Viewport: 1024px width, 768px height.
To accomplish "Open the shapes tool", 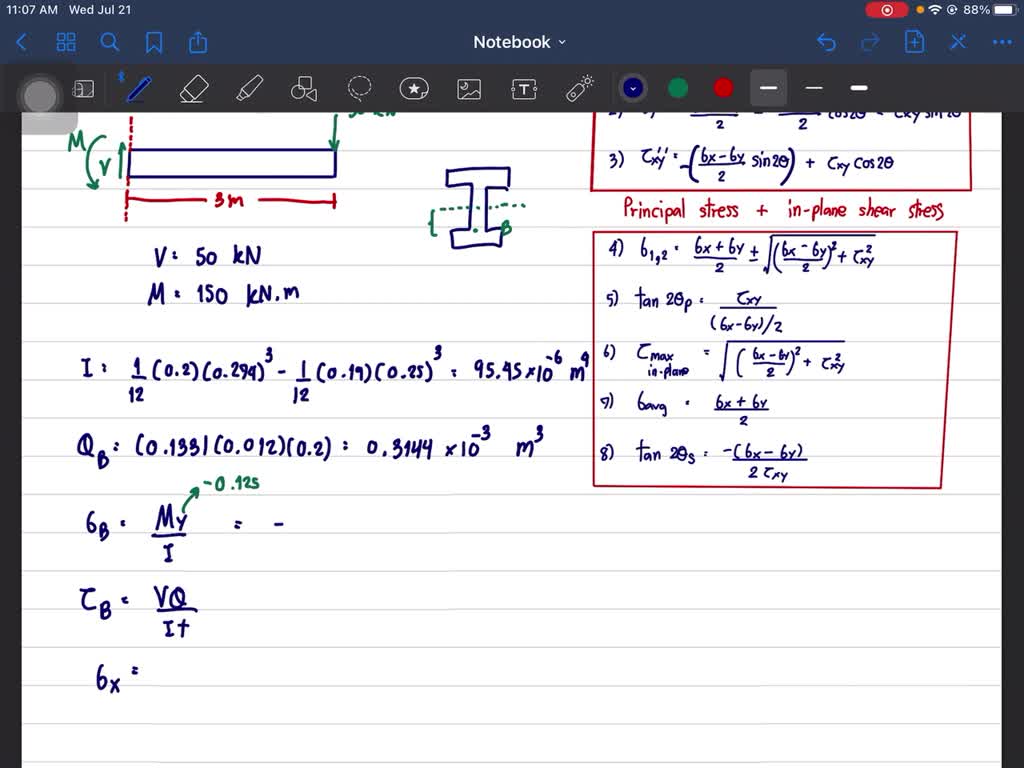I will (304, 88).
